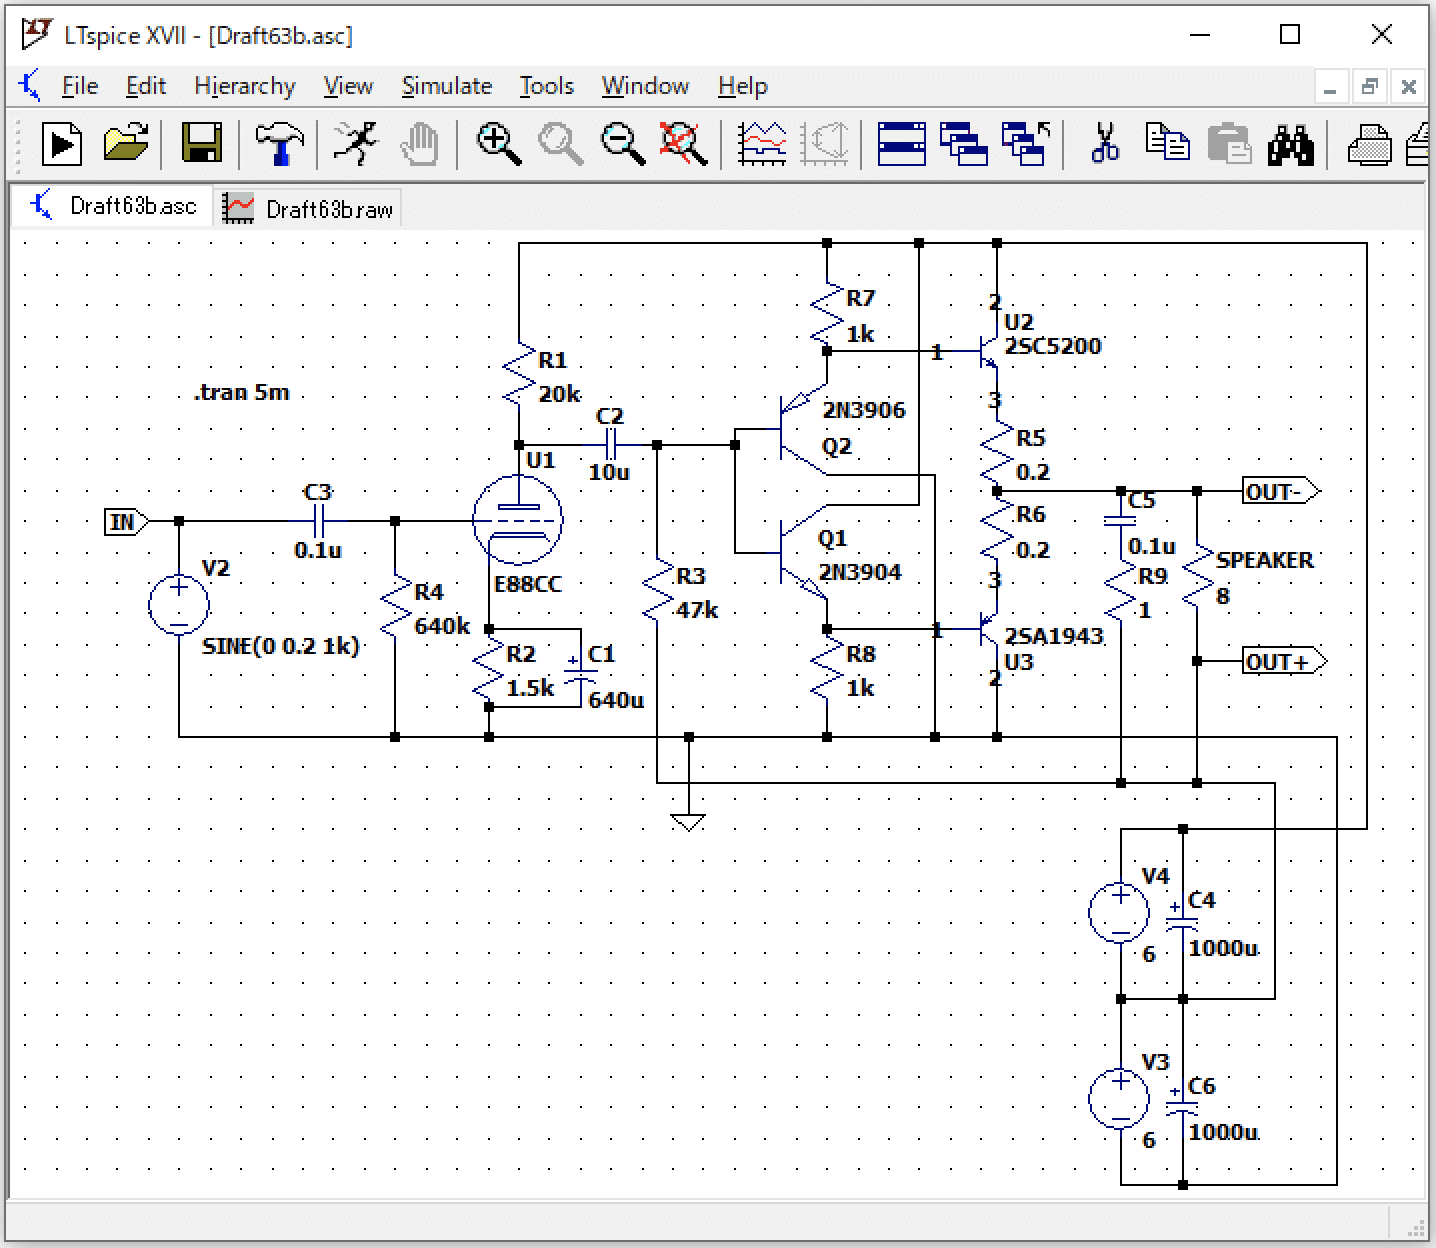Image resolution: width=1436 pixels, height=1248 pixels.
Task: Click the "2SC5200" transistor label
Action: tap(1052, 346)
